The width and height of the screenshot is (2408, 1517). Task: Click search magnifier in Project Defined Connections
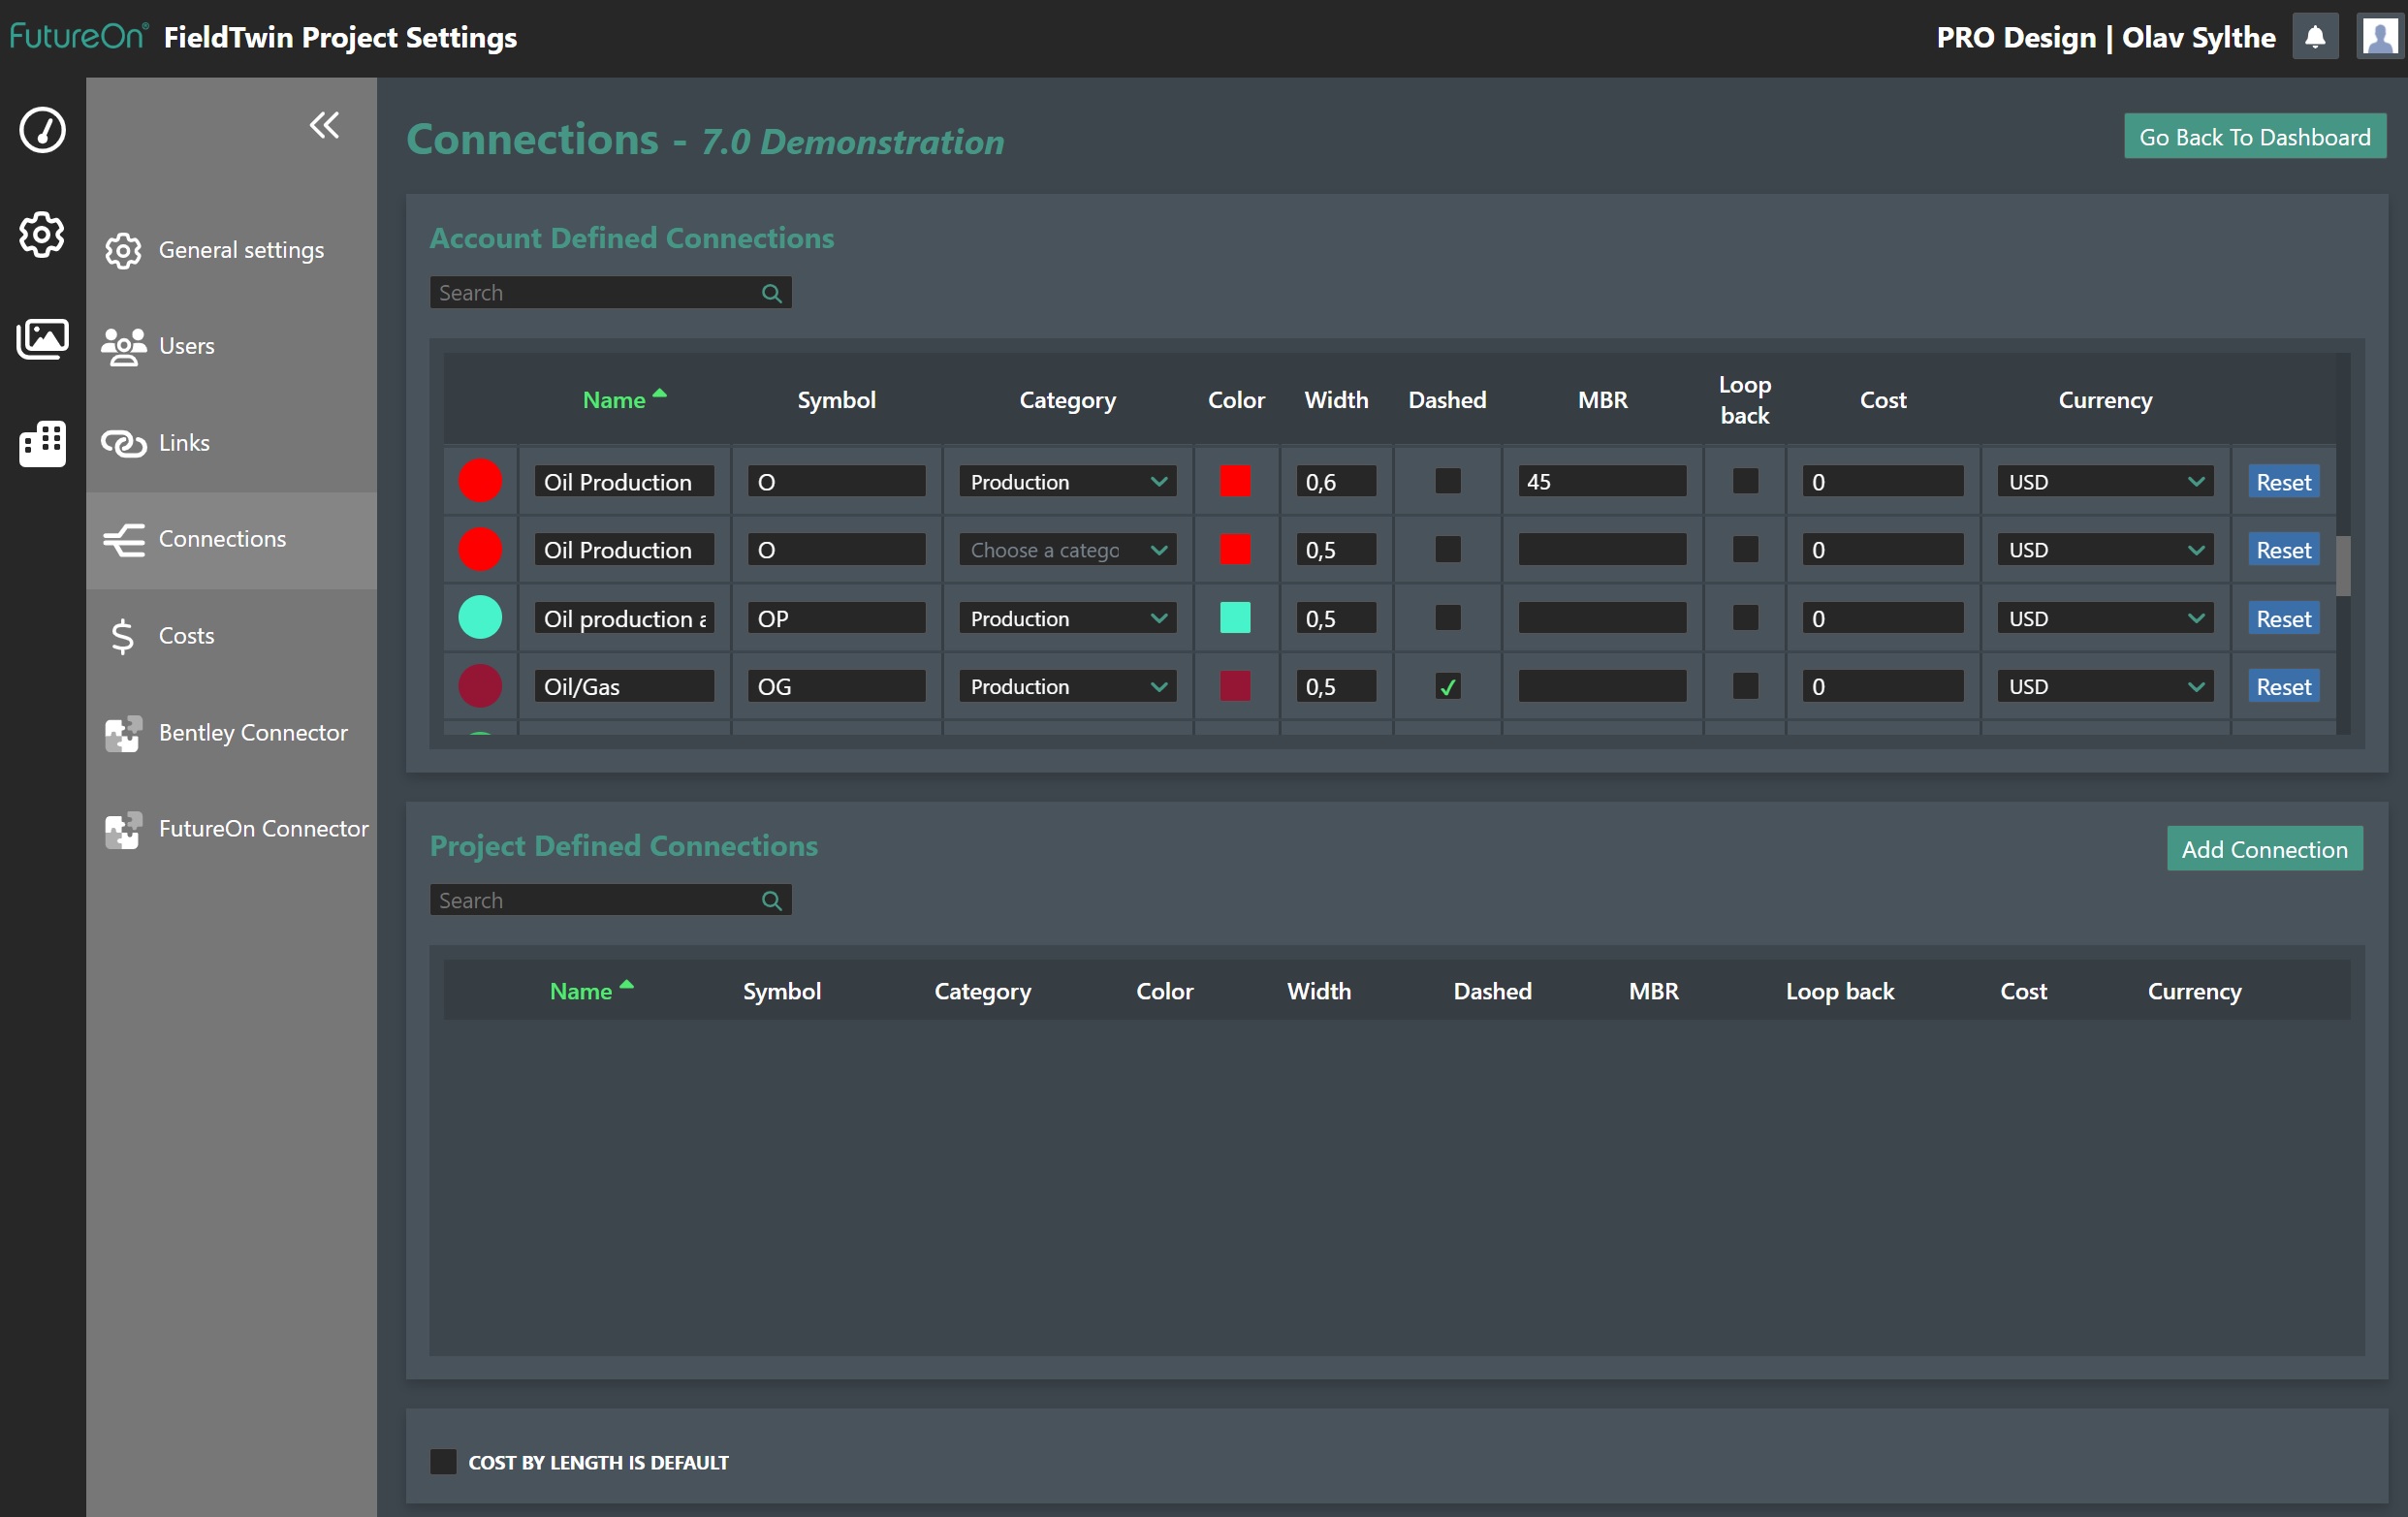[x=771, y=900]
